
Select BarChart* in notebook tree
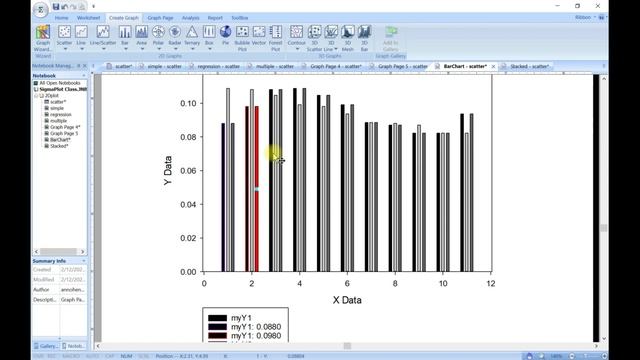pyautogui.click(x=60, y=140)
